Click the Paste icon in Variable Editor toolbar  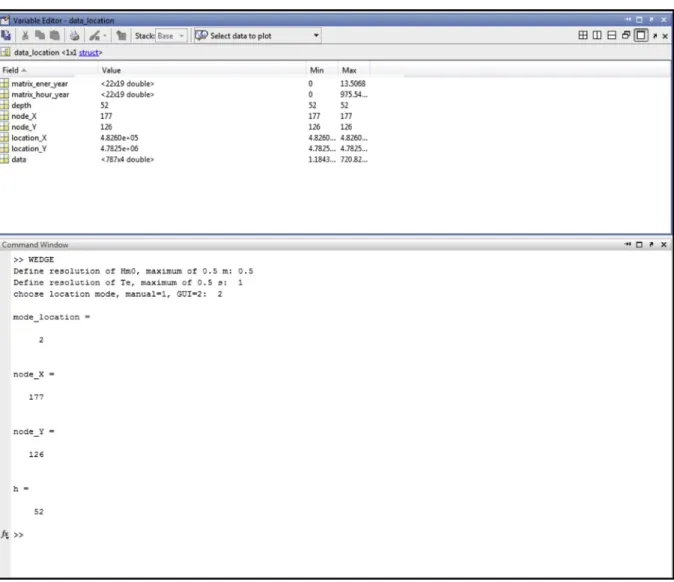55,36
